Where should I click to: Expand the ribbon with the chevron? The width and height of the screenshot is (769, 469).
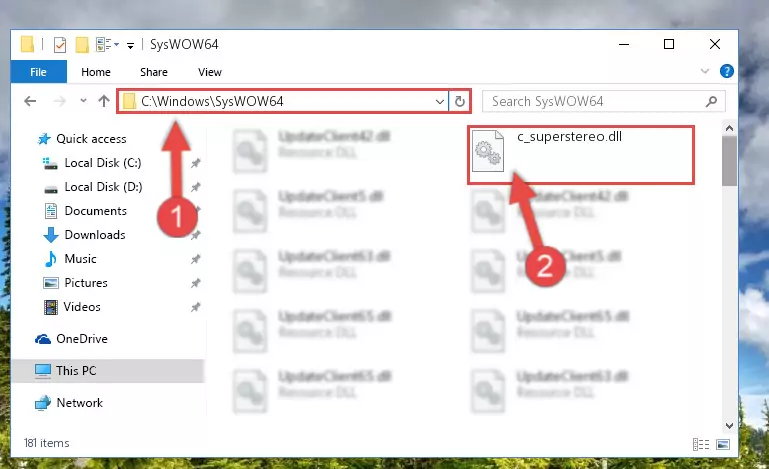705,71
